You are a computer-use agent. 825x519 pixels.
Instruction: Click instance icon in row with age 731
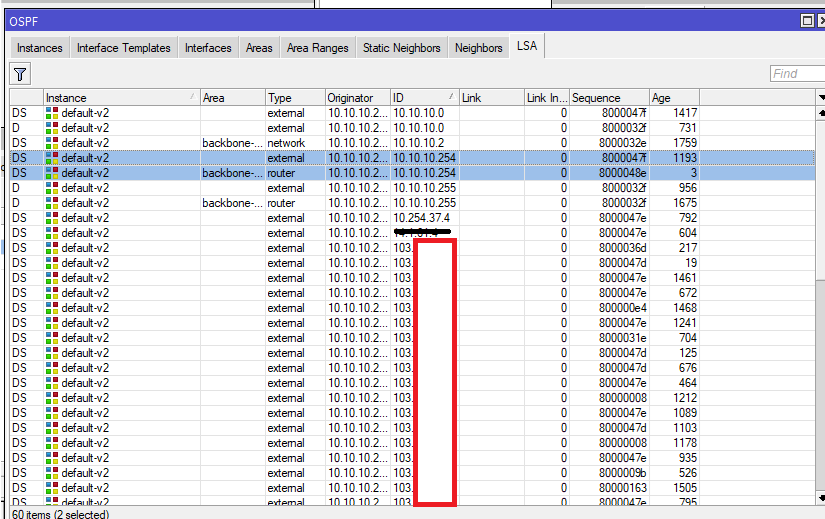[52, 128]
